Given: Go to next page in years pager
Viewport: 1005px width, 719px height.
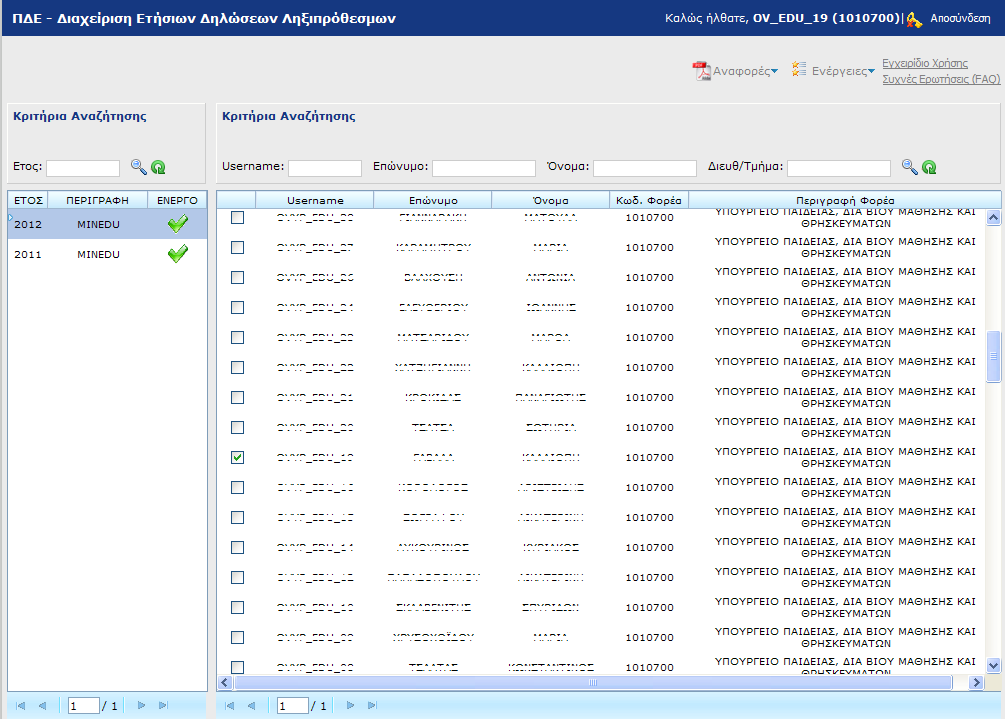Looking at the screenshot, I should [142, 706].
